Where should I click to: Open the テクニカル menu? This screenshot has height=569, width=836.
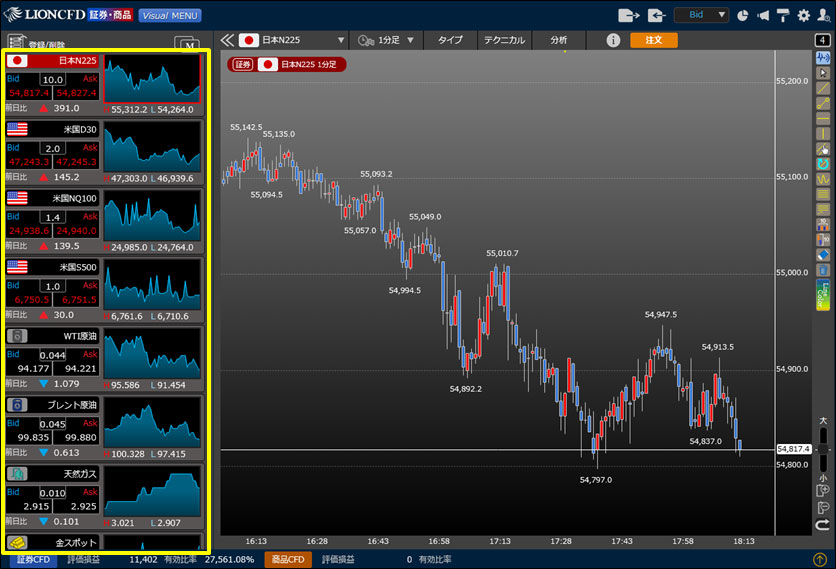[504, 41]
